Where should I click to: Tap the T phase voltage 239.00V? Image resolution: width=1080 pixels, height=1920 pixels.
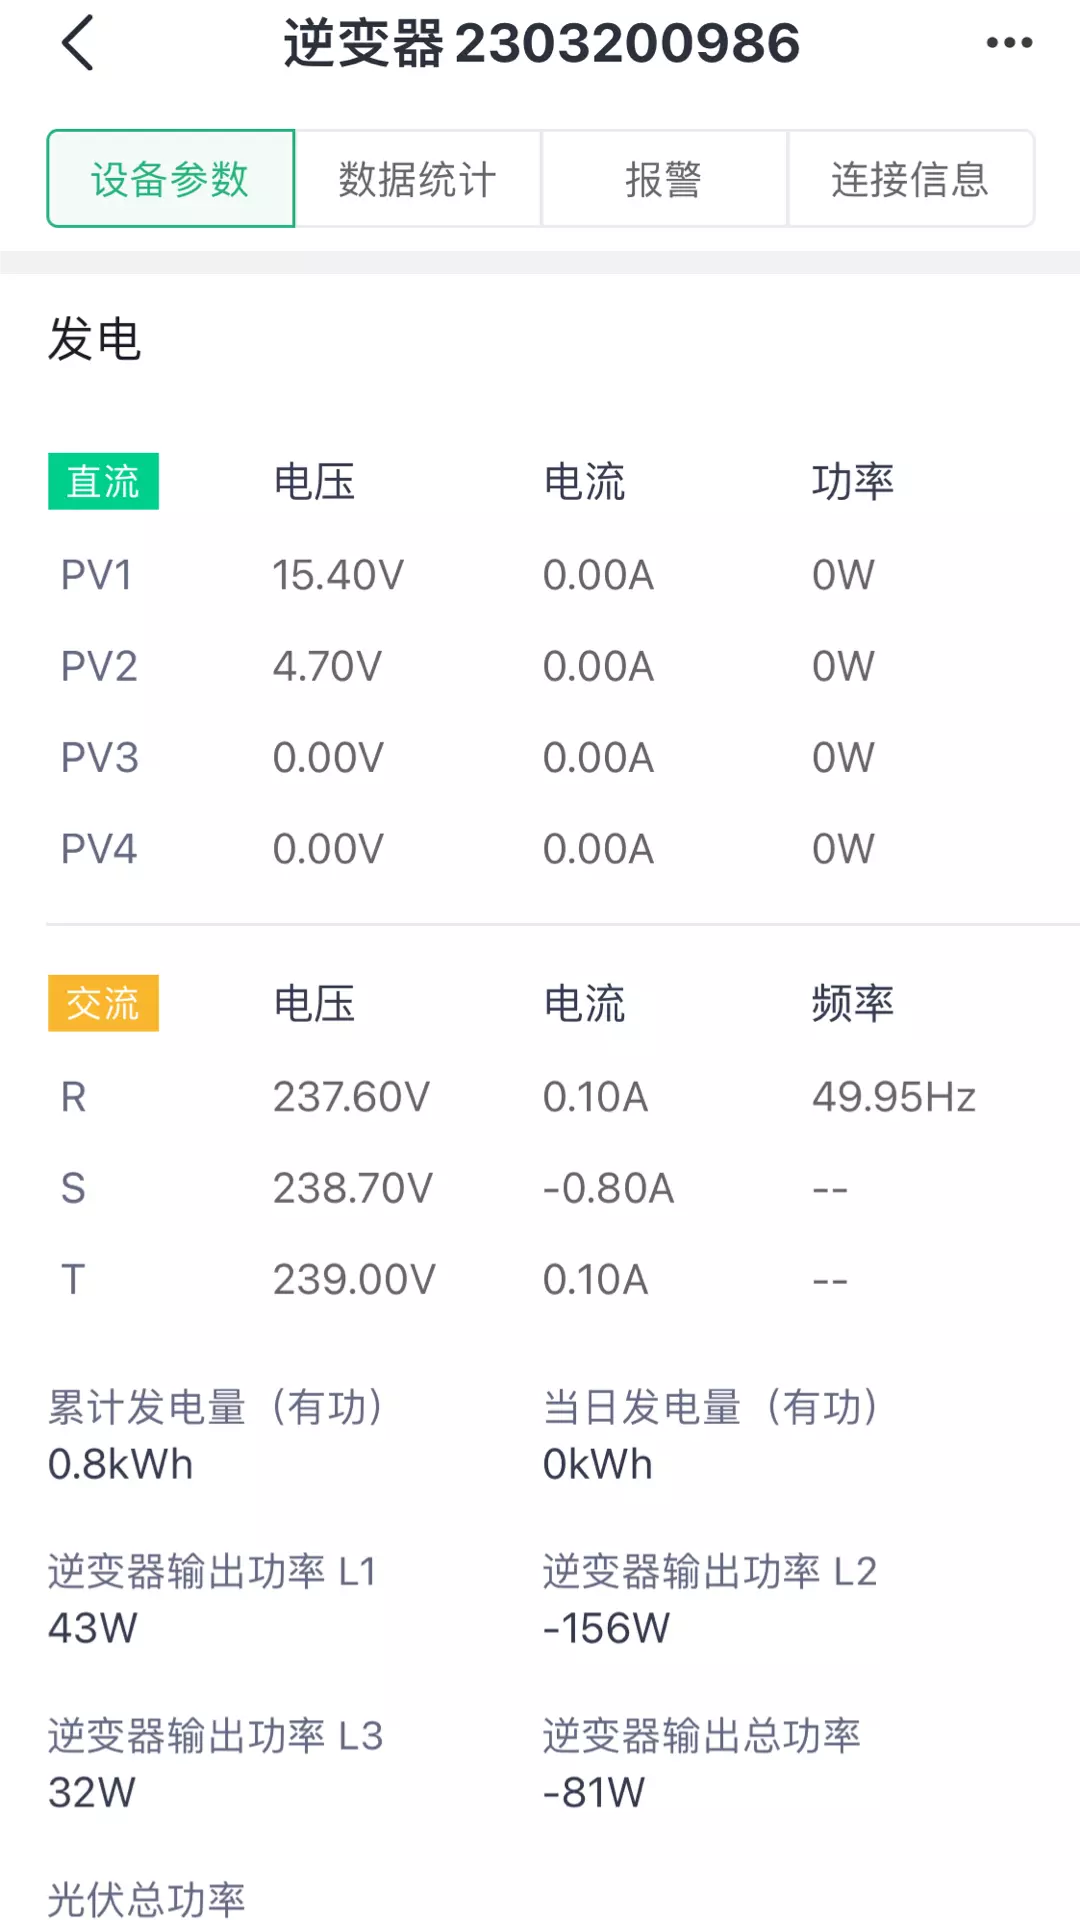coord(354,1279)
